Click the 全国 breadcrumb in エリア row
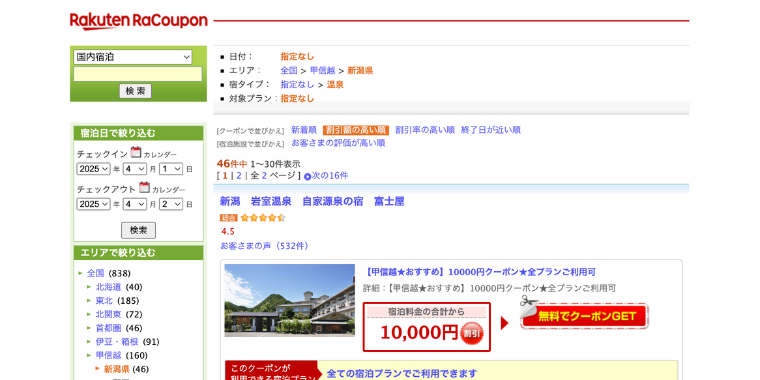Screen dimensions: 760x380 289,71
